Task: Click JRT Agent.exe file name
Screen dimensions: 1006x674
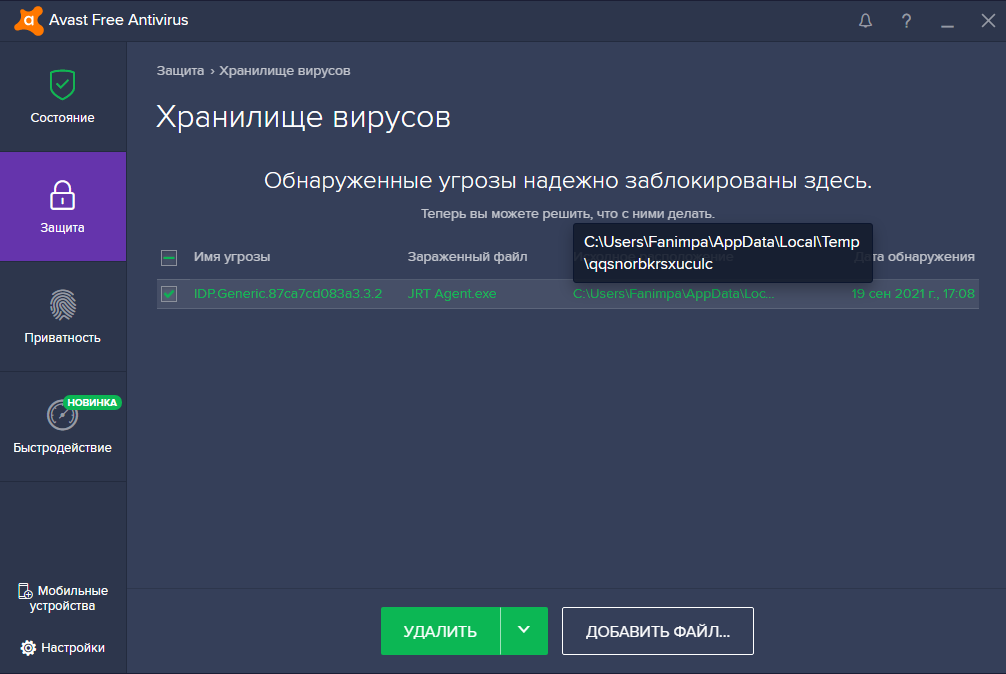Action: tap(452, 294)
